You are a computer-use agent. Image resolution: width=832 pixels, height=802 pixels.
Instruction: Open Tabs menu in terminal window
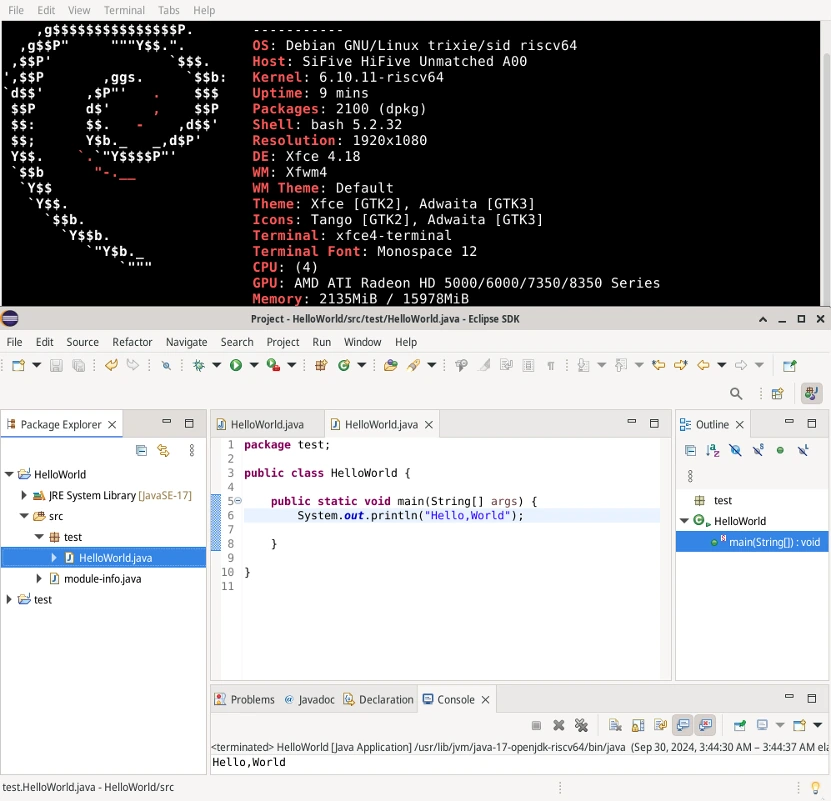(x=169, y=10)
